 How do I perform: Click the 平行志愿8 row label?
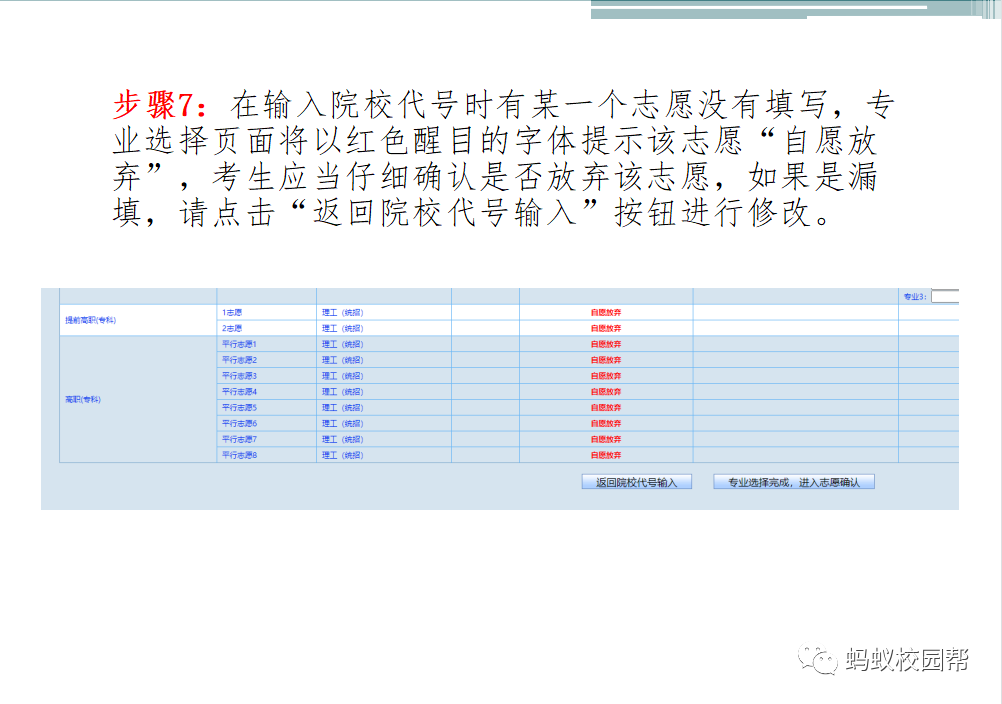240,455
